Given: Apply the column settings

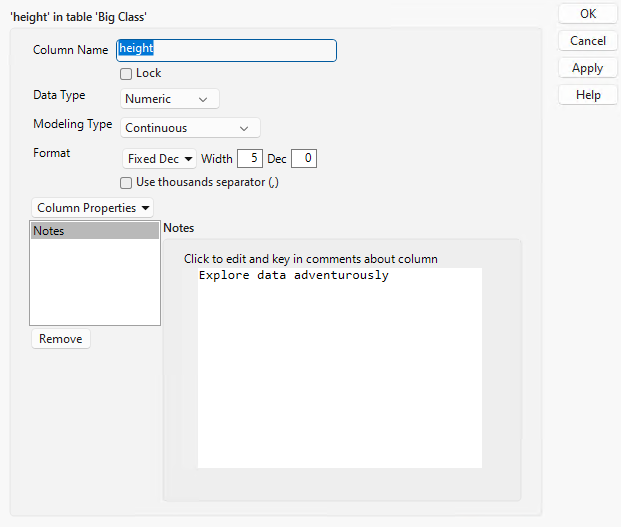Looking at the screenshot, I should [x=588, y=68].
